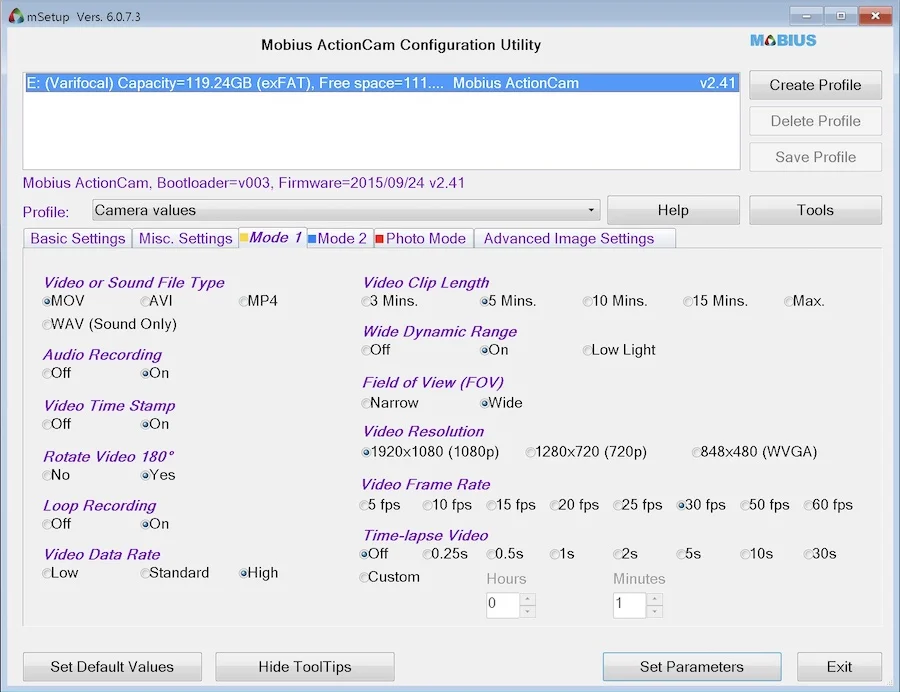The height and width of the screenshot is (692, 900).
Task: Set time-lapse interval to 5s
Action: click(x=689, y=554)
